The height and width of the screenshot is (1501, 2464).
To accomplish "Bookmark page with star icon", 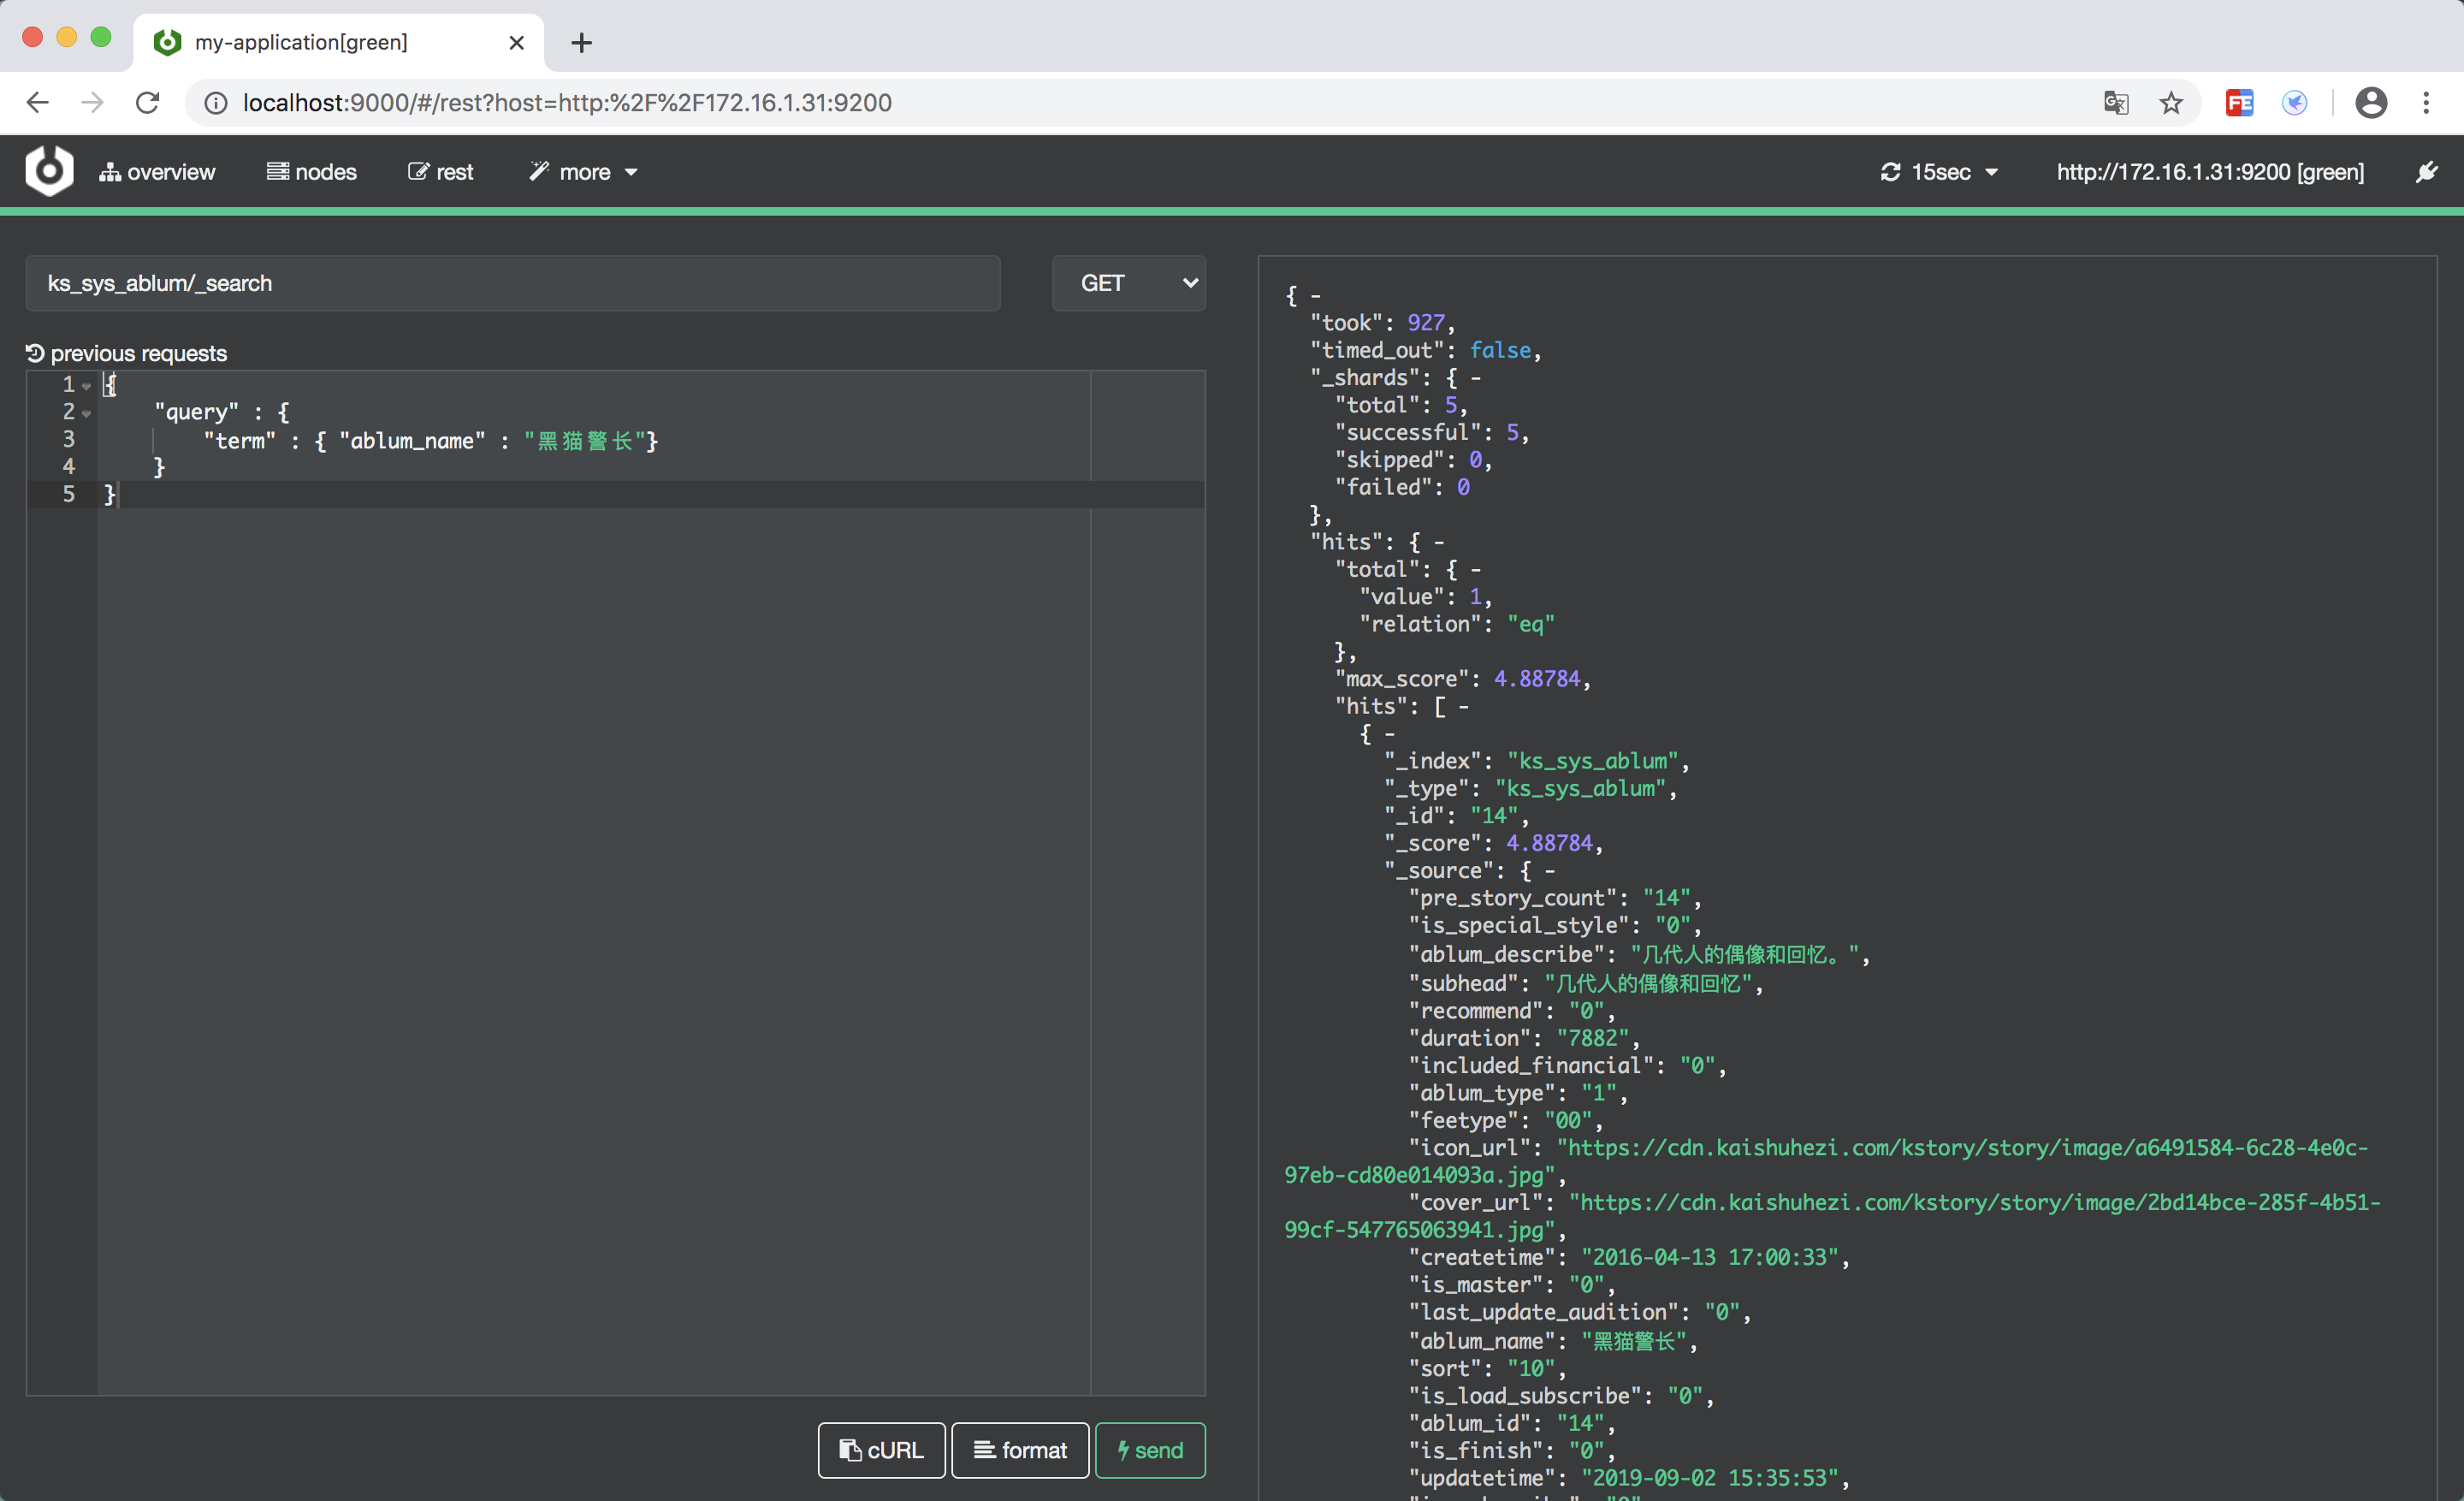I will [x=2170, y=103].
